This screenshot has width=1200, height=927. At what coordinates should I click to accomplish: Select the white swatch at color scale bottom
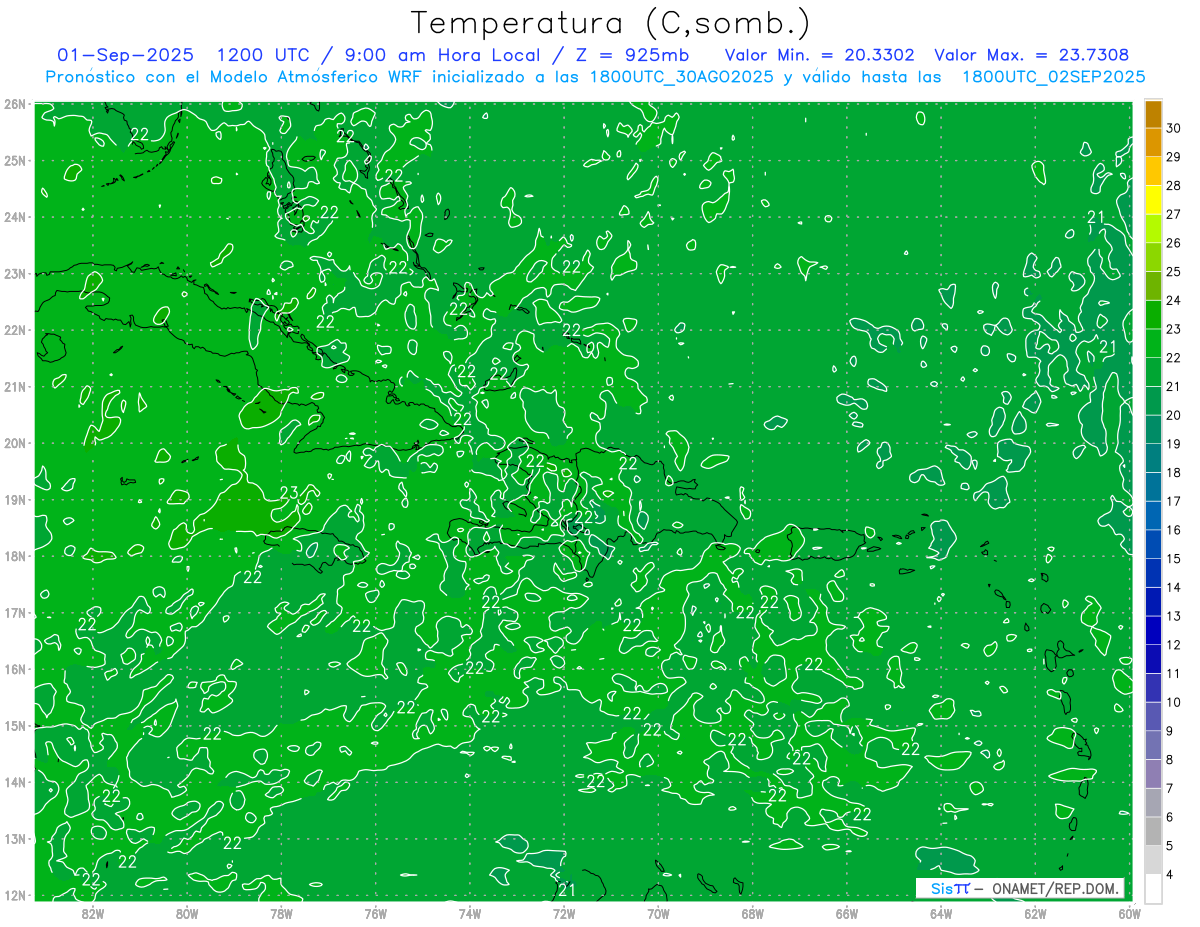1153,887
